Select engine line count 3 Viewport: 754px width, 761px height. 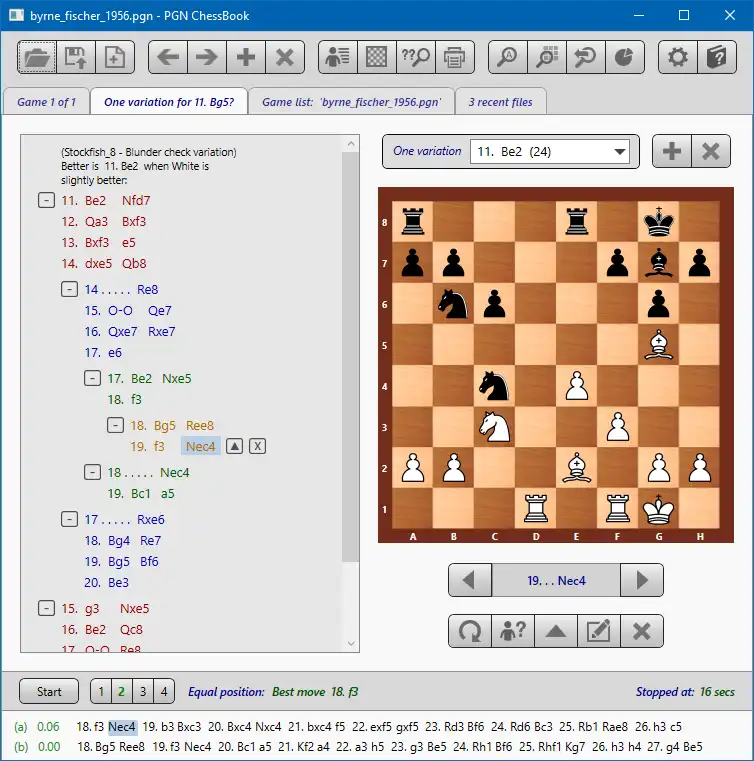143,691
